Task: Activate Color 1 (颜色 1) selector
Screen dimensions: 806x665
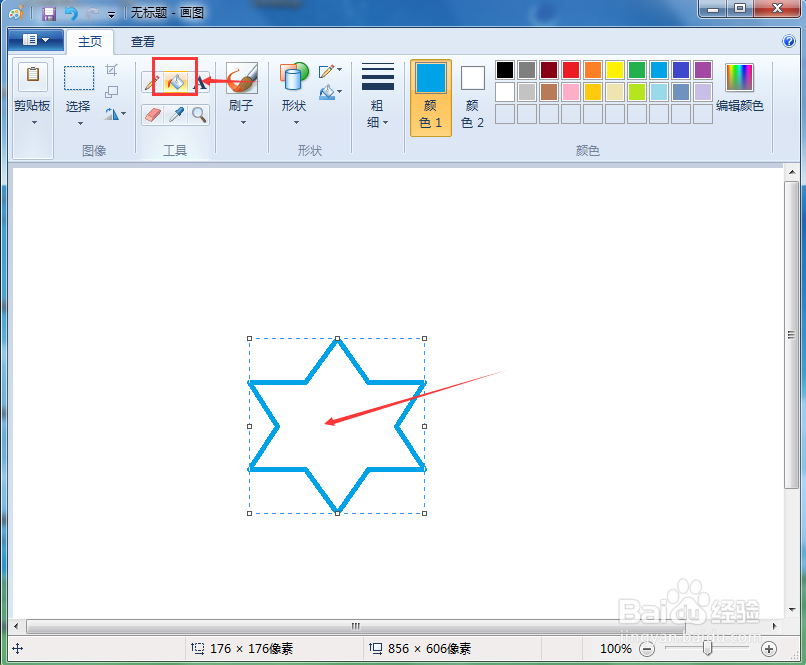Action: [431, 98]
